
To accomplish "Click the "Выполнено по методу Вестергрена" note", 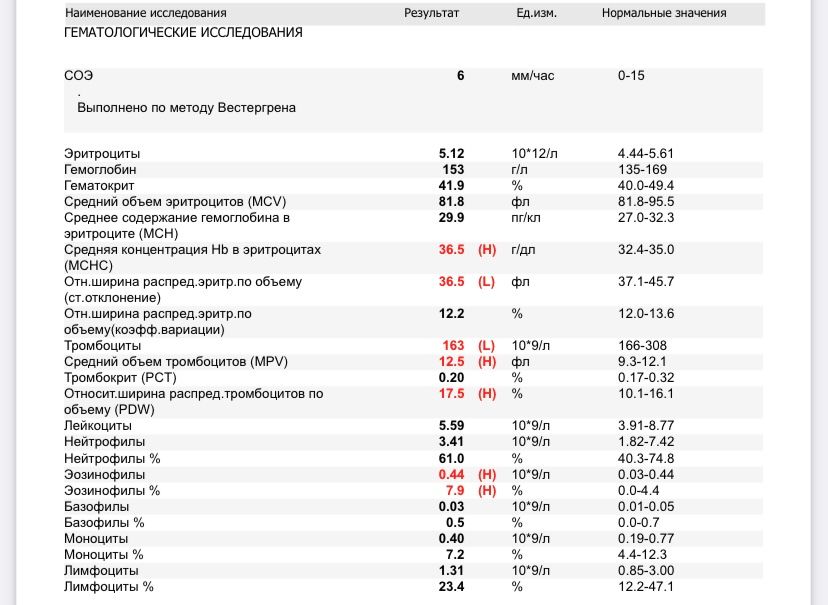I will 186,108.
